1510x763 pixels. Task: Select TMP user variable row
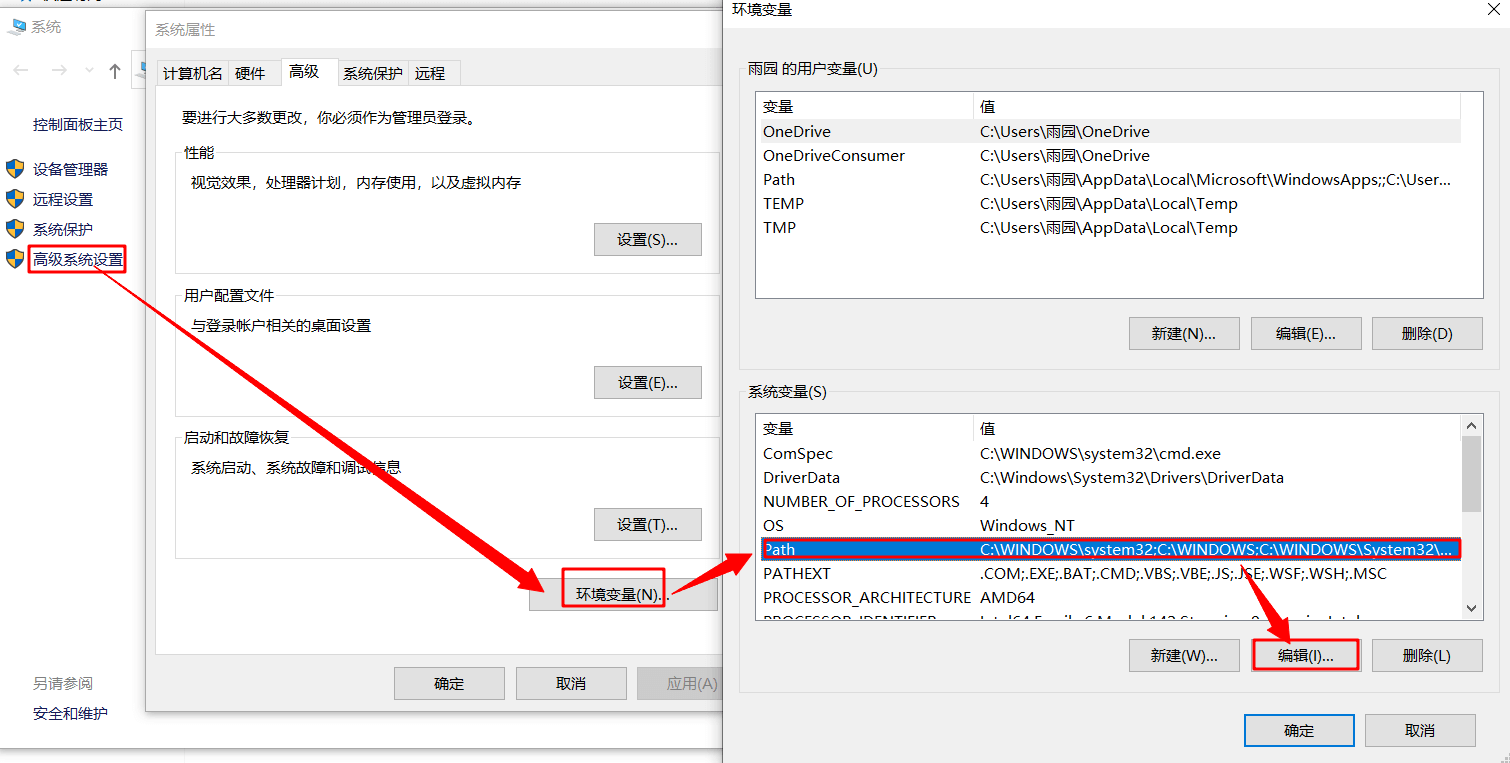click(1108, 227)
